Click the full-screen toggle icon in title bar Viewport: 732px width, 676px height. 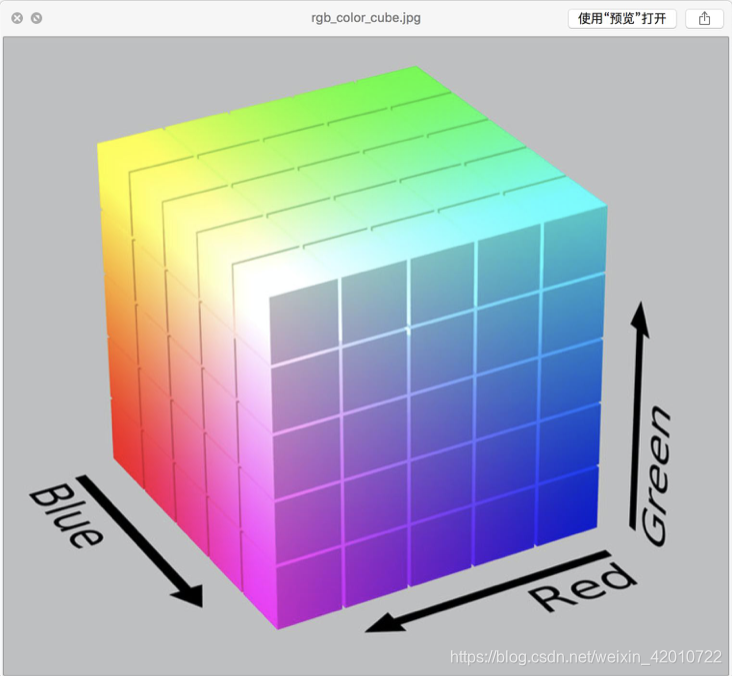(x=36, y=18)
